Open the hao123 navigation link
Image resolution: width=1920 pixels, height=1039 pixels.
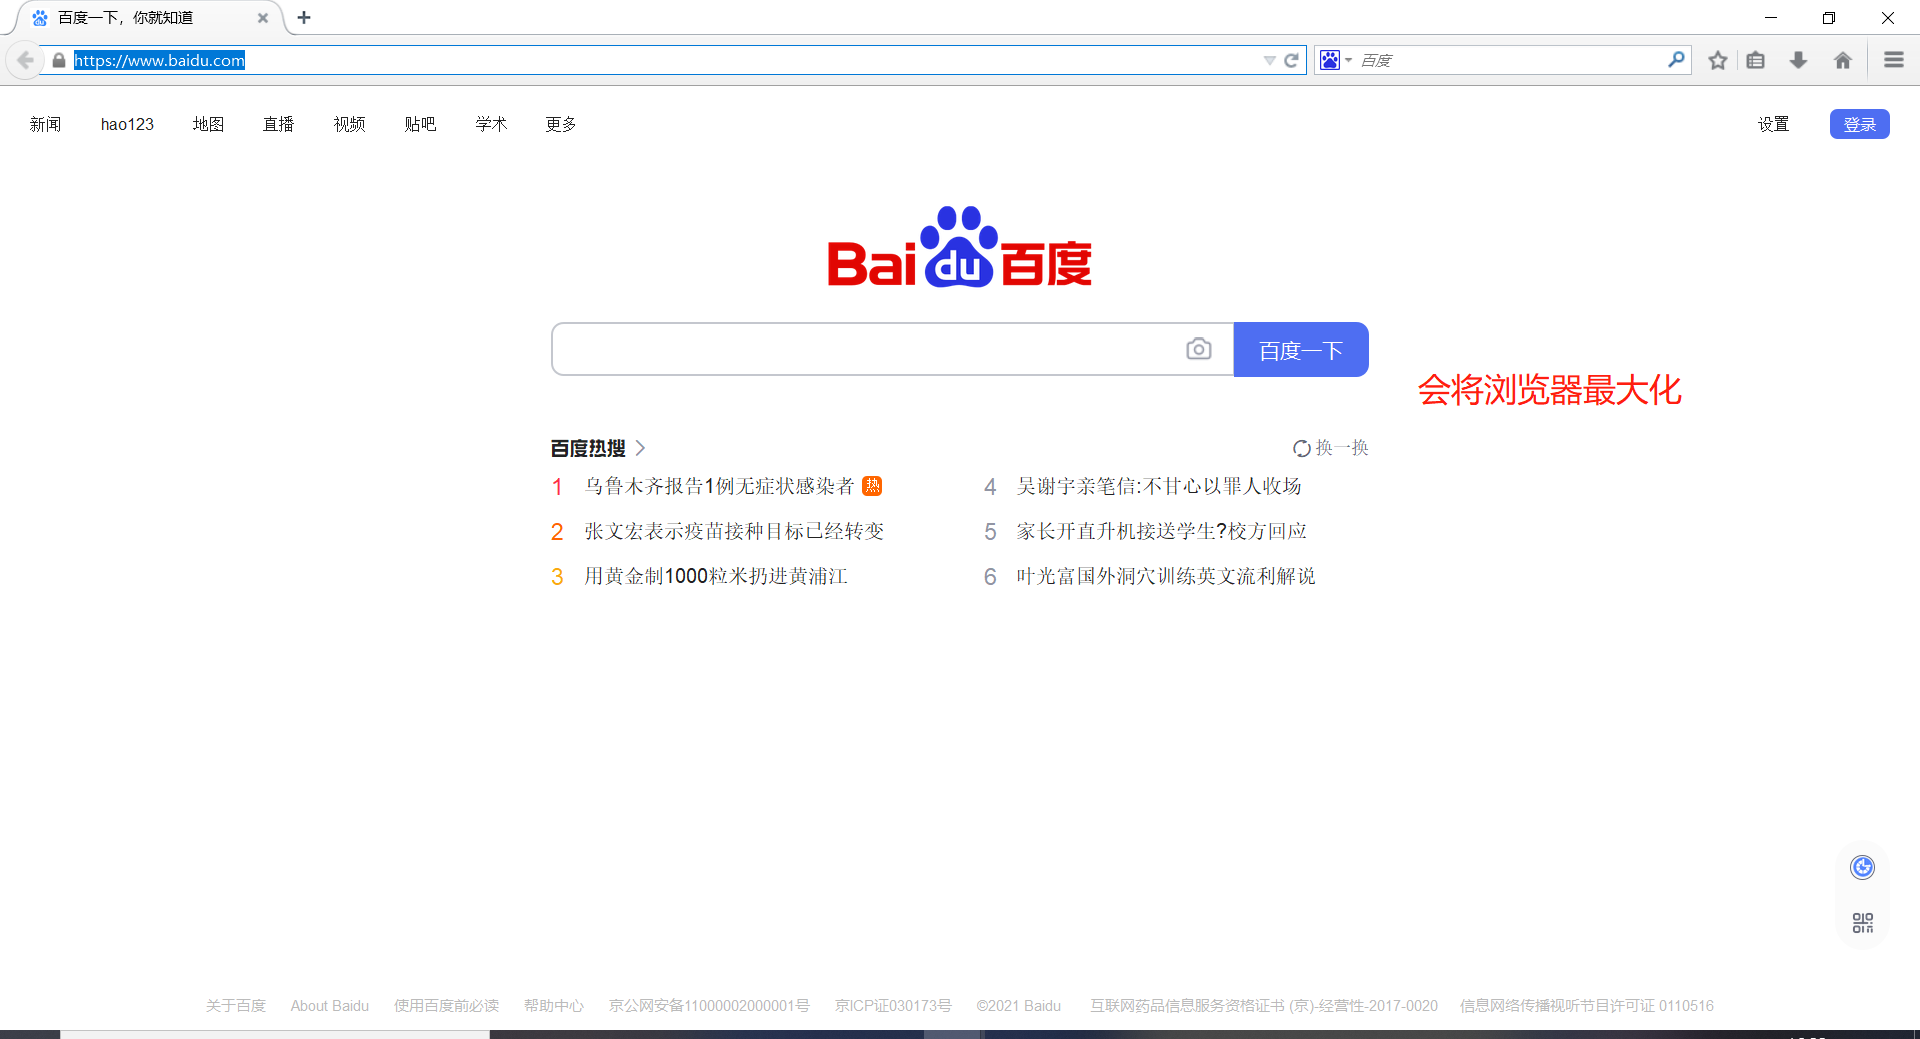[127, 124]
